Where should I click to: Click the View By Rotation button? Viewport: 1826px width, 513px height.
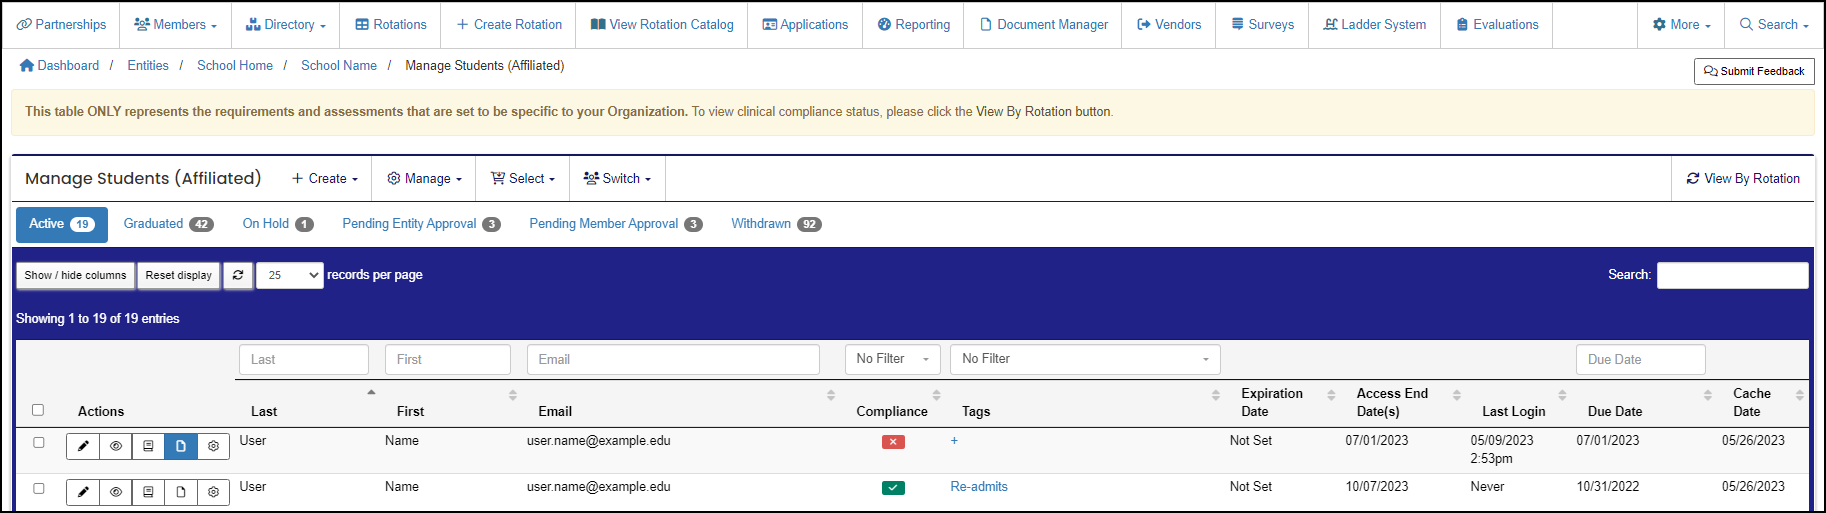[1743, 179]
